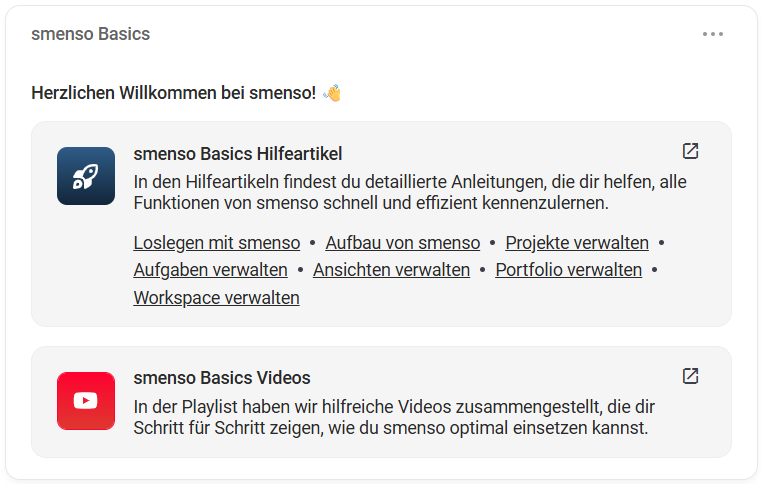763x484 pixels.
Task: Click the waving hand emoji
Action: 332,94
